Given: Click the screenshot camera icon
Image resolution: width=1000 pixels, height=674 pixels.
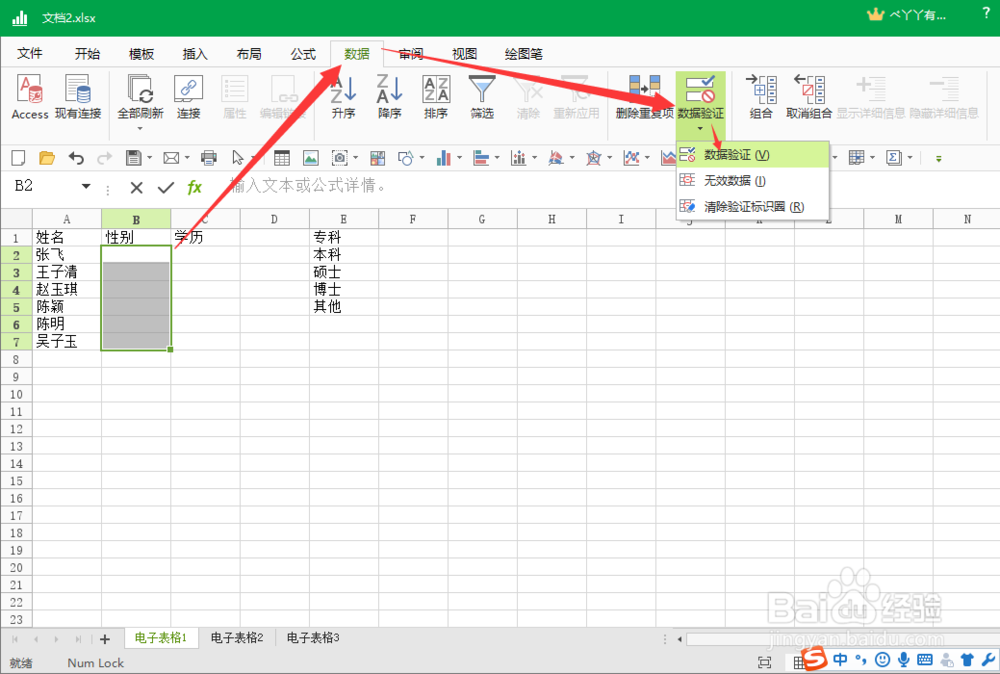Looking at the screenshot, I should coord(339,158).
